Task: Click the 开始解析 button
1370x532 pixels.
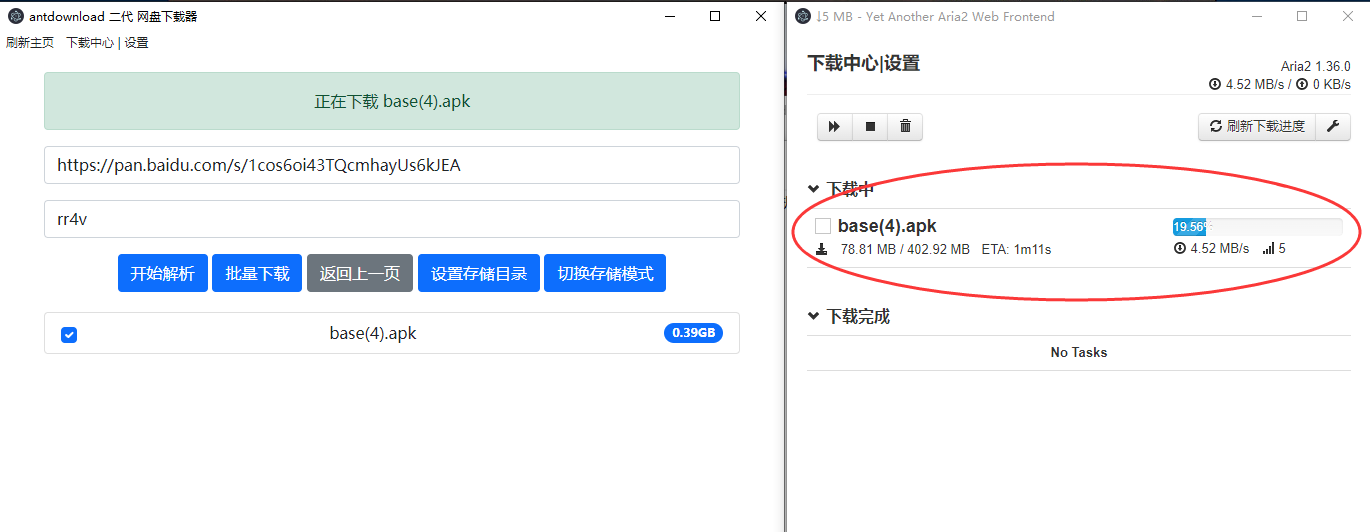Action: [x=163, y=273]
